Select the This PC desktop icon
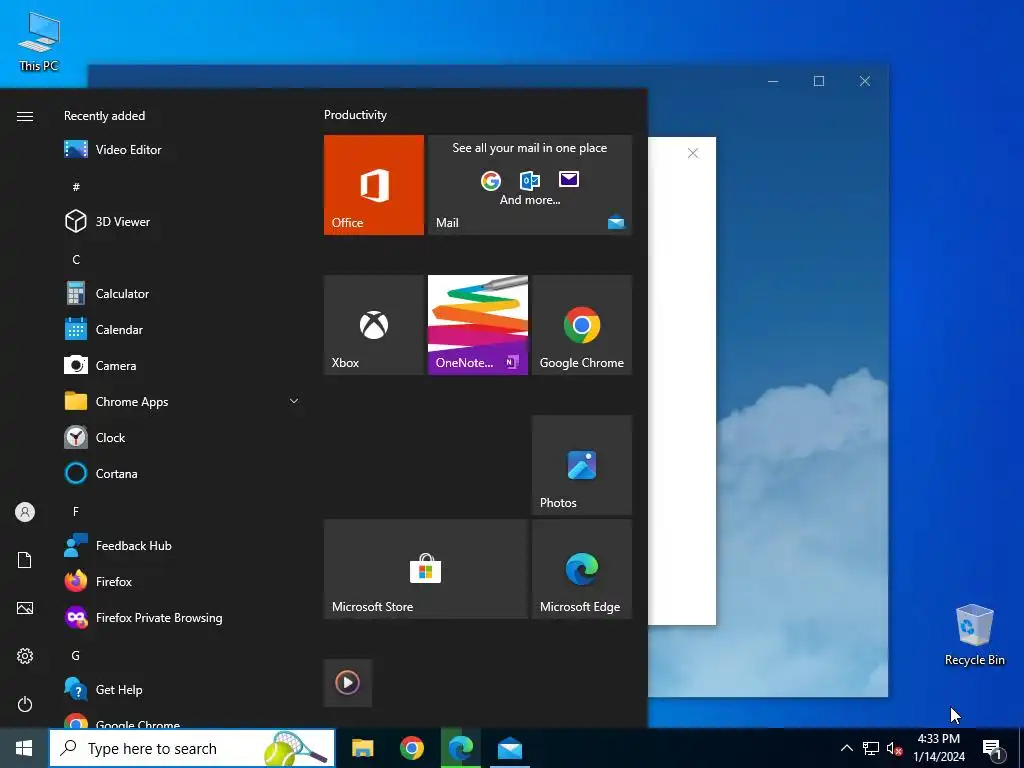Viewport: 1024px width, 768px height. [39, 41]
